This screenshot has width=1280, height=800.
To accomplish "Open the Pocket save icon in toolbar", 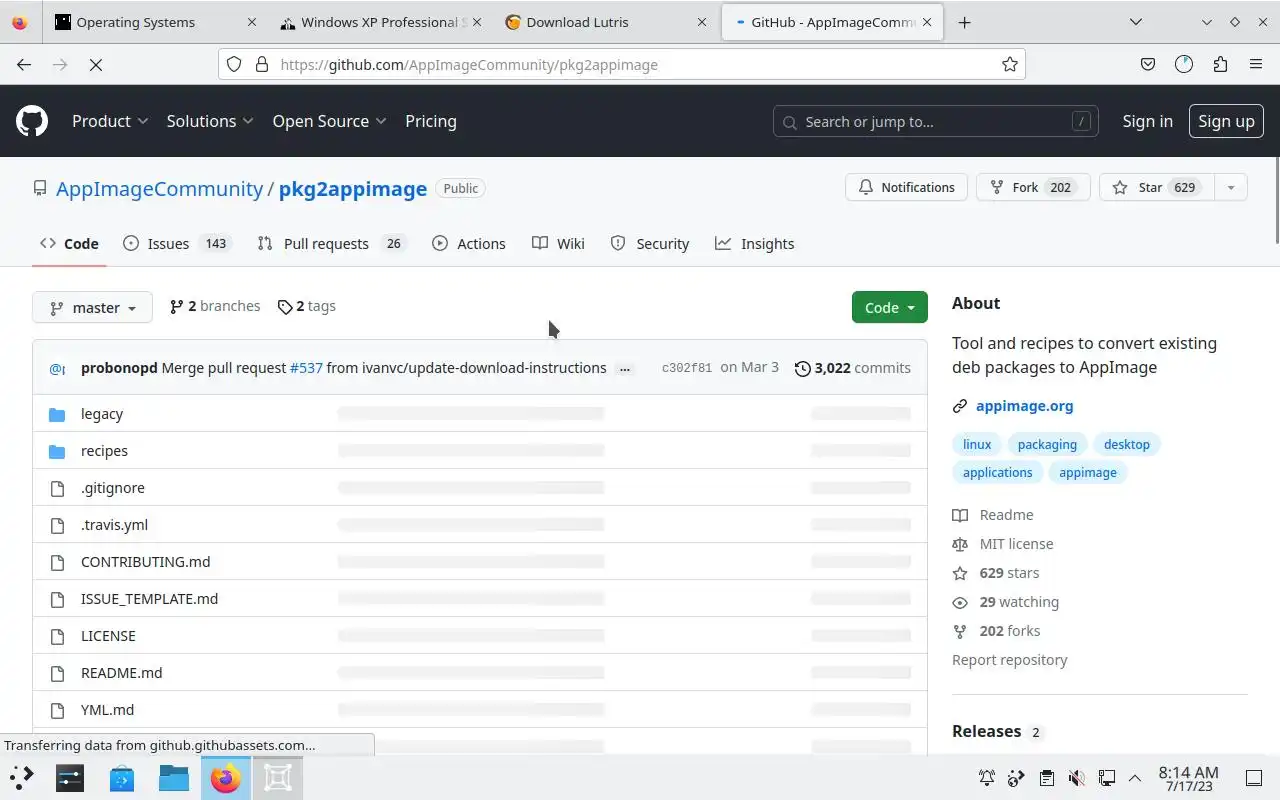I will pos(1148,64).
